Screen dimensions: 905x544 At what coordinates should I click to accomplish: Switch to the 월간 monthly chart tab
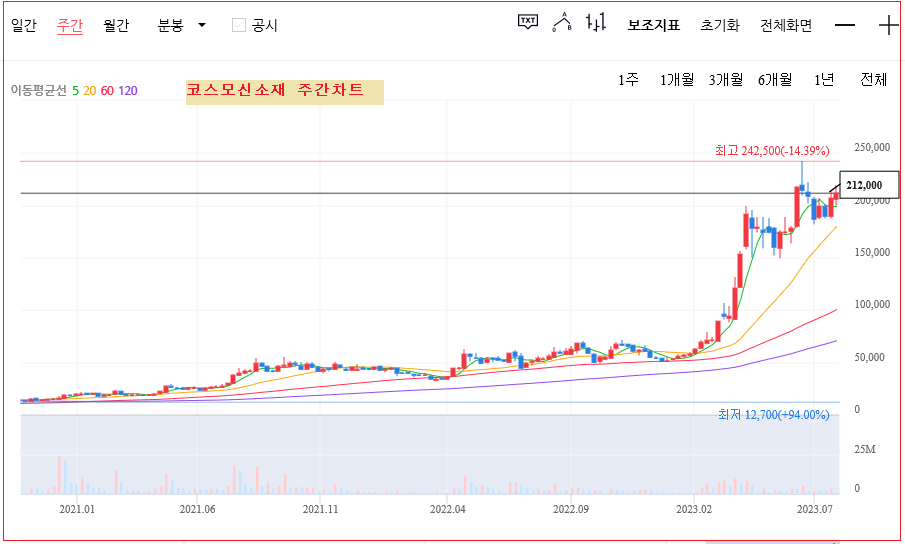click(116, 25)
